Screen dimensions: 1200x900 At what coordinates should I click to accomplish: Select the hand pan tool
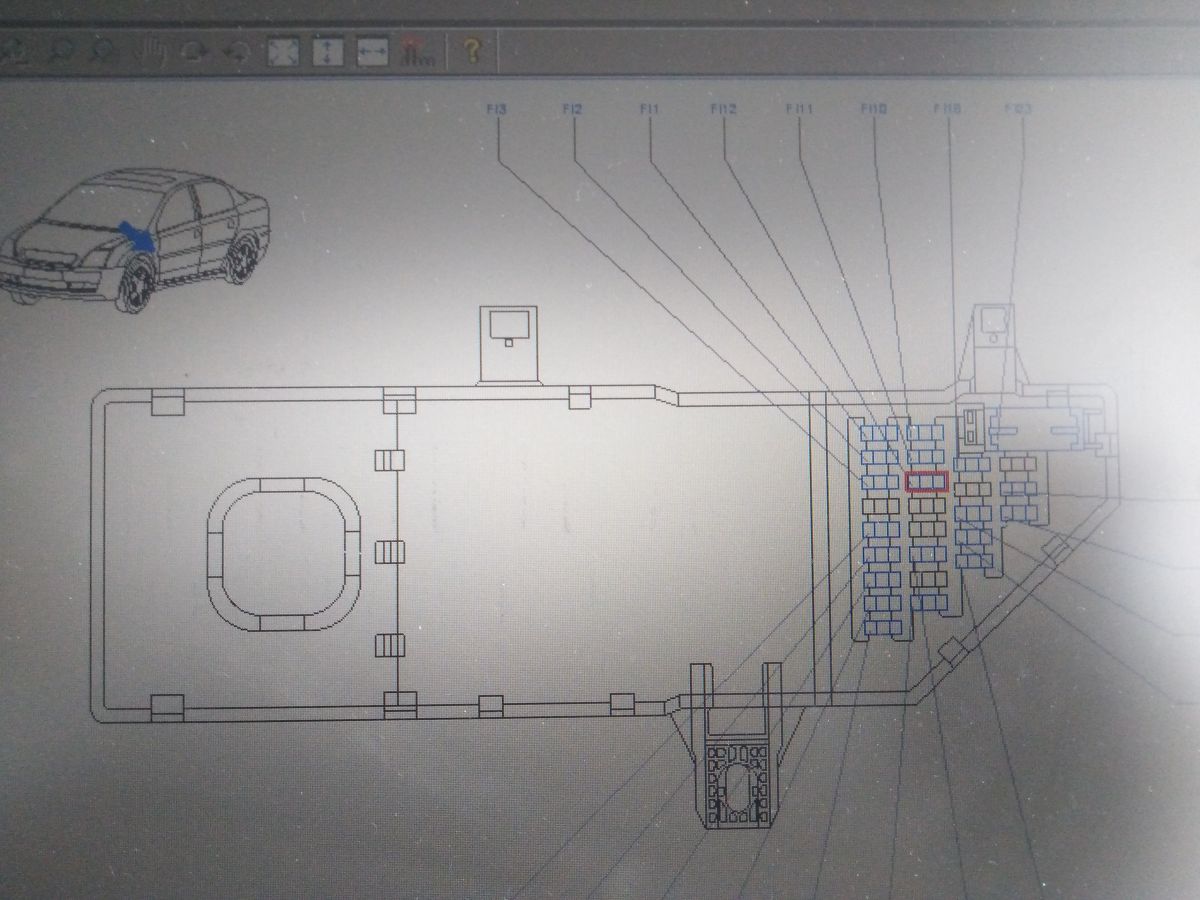(153, 51)
